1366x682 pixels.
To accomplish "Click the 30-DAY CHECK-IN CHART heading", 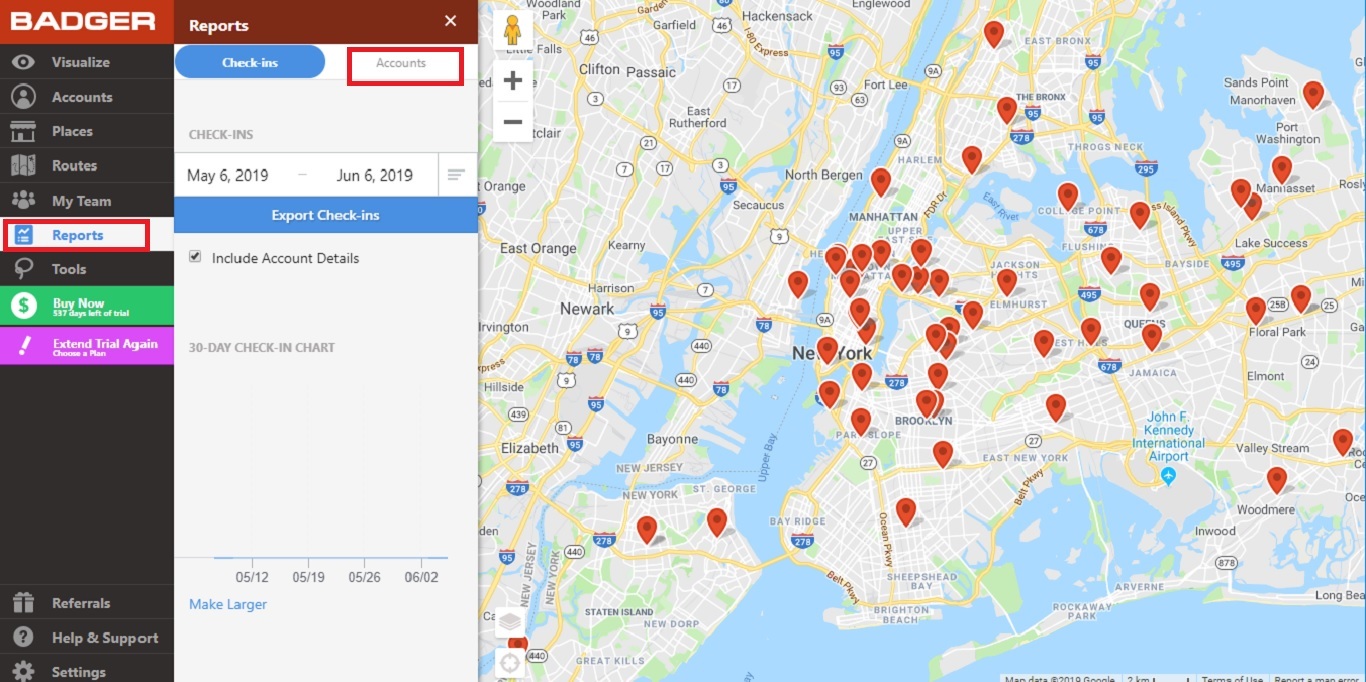I will click(x=262, y=348).
